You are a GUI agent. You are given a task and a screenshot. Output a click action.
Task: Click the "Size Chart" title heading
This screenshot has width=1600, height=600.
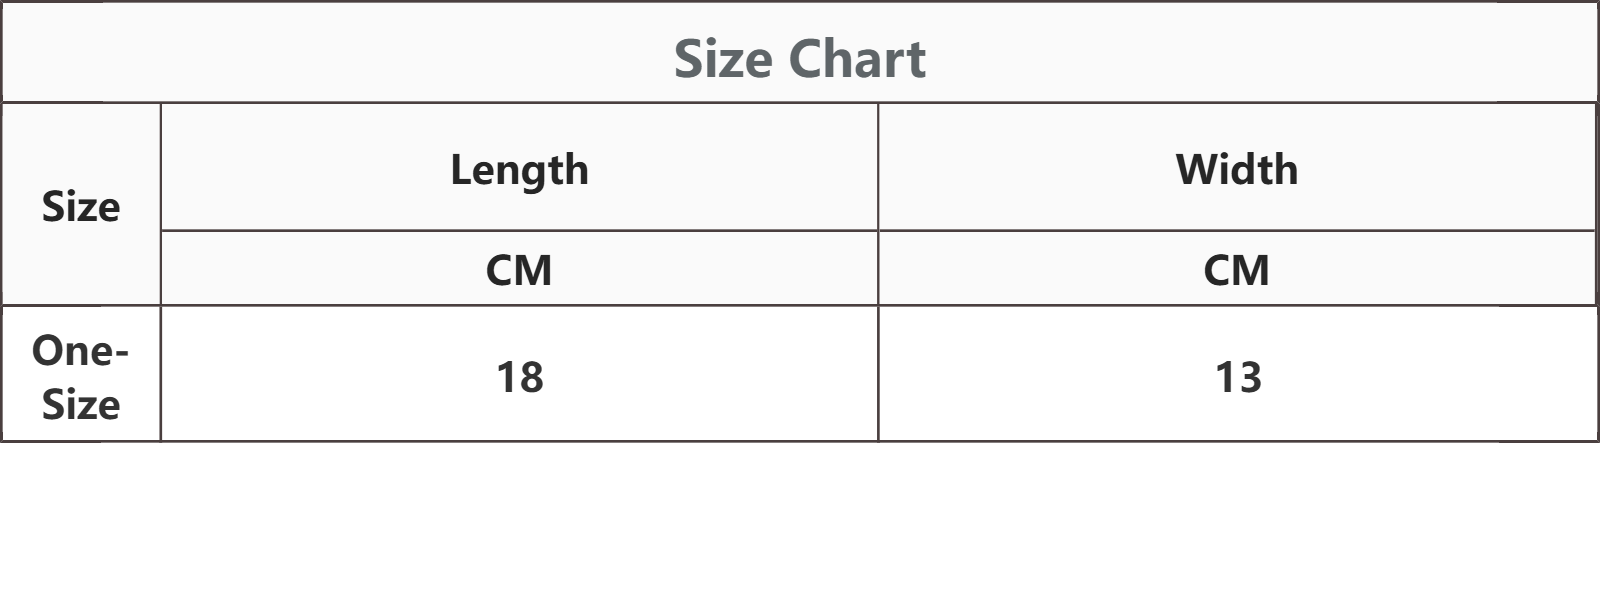(x=799, y=59)
